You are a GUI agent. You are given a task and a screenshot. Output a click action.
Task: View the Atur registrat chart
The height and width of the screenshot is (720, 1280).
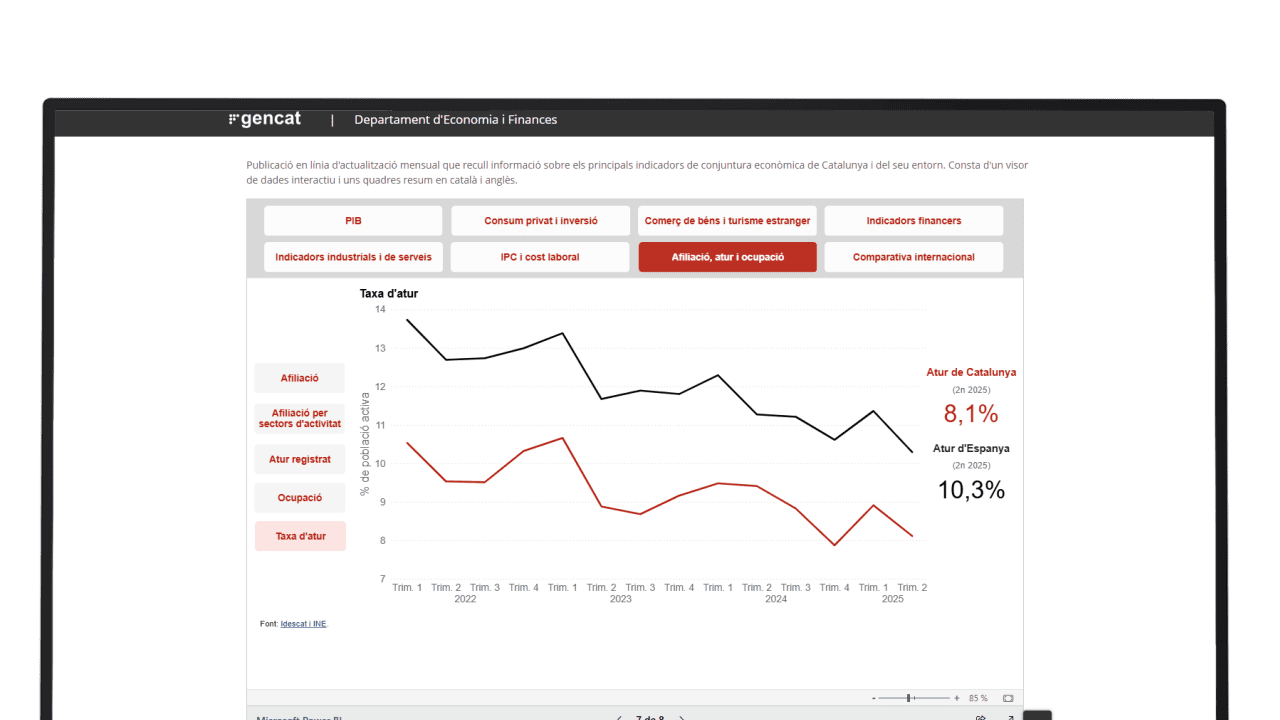[x=299, y=459]
